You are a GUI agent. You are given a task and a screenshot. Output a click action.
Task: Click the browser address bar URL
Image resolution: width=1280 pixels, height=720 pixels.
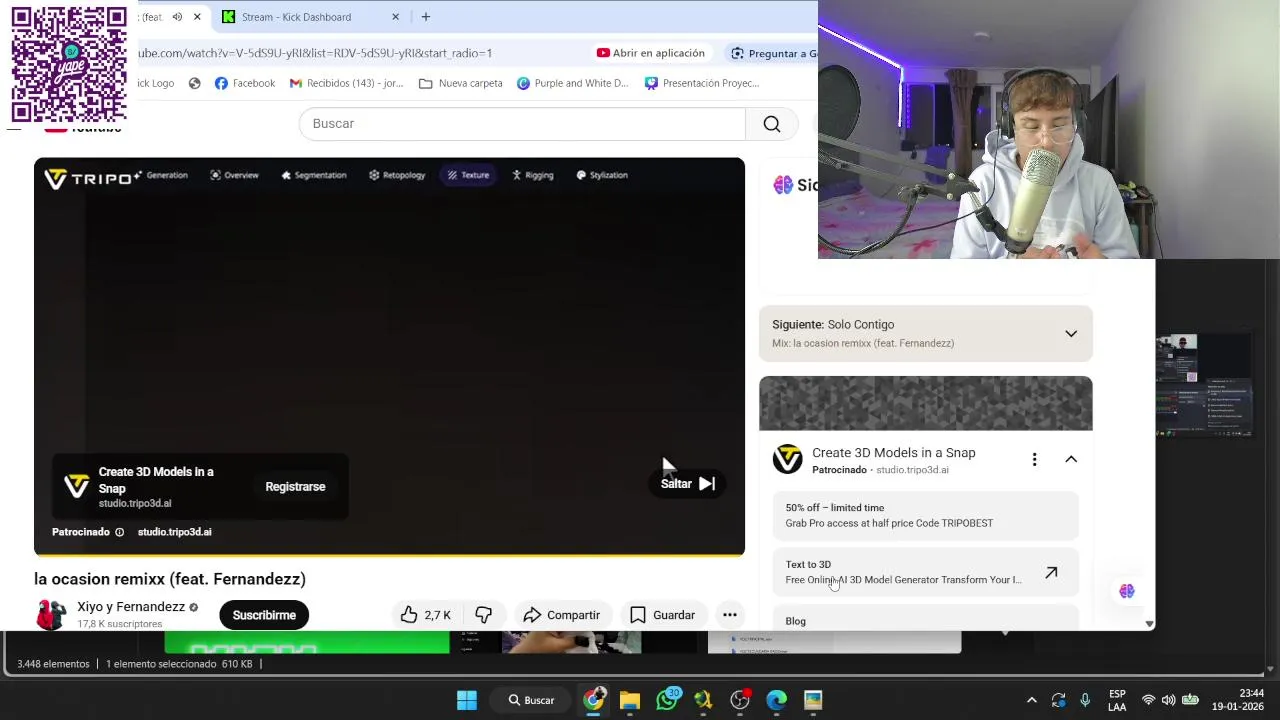click(315, 53)
